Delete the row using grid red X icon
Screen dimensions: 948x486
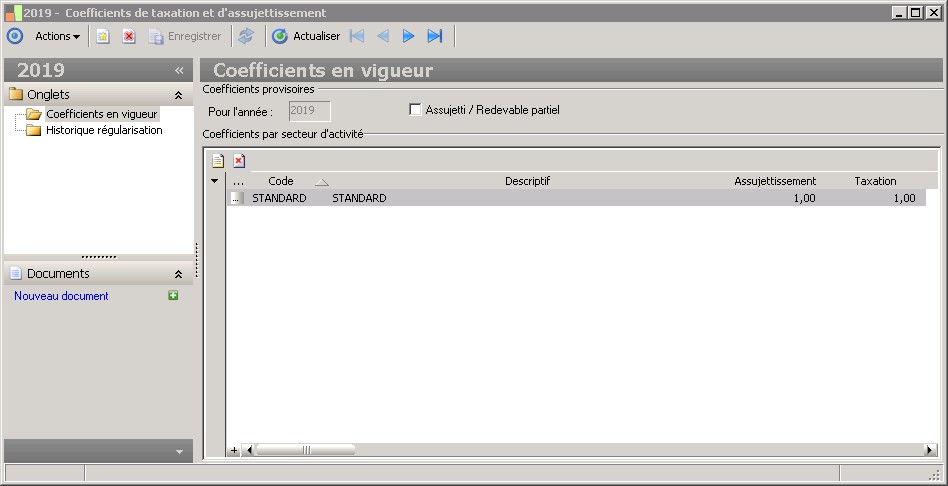click(x=239, y=161)
